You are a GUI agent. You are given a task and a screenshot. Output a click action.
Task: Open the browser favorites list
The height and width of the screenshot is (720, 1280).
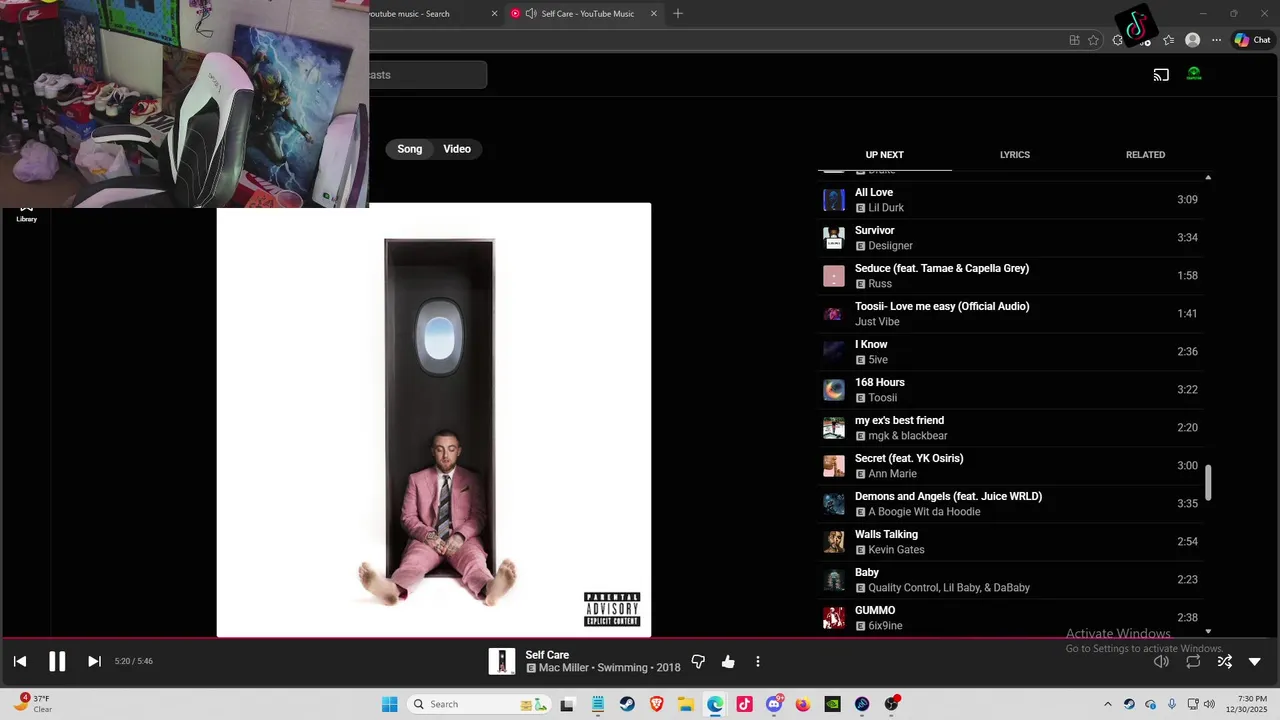click(1168, 40)
